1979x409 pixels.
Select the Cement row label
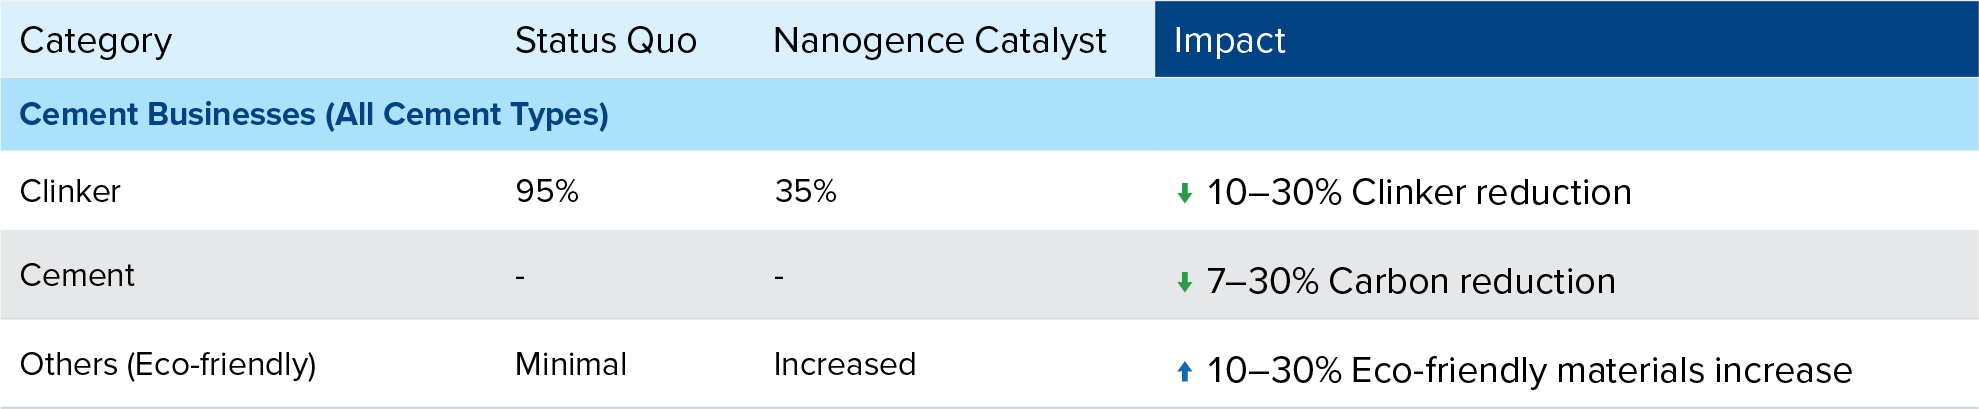point(77,275)
